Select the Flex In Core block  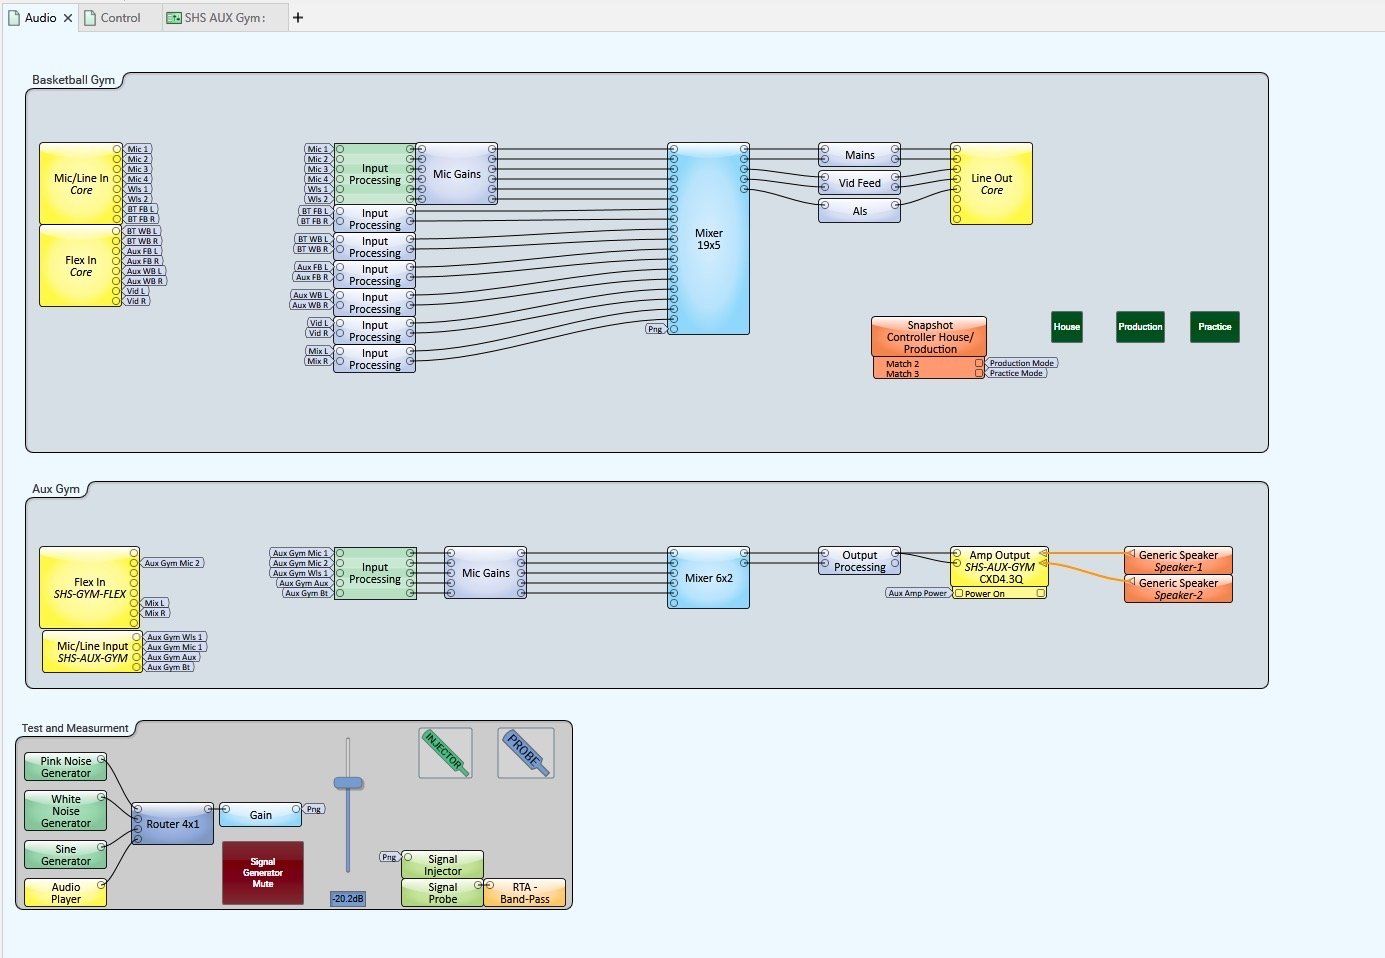[81, 266]
